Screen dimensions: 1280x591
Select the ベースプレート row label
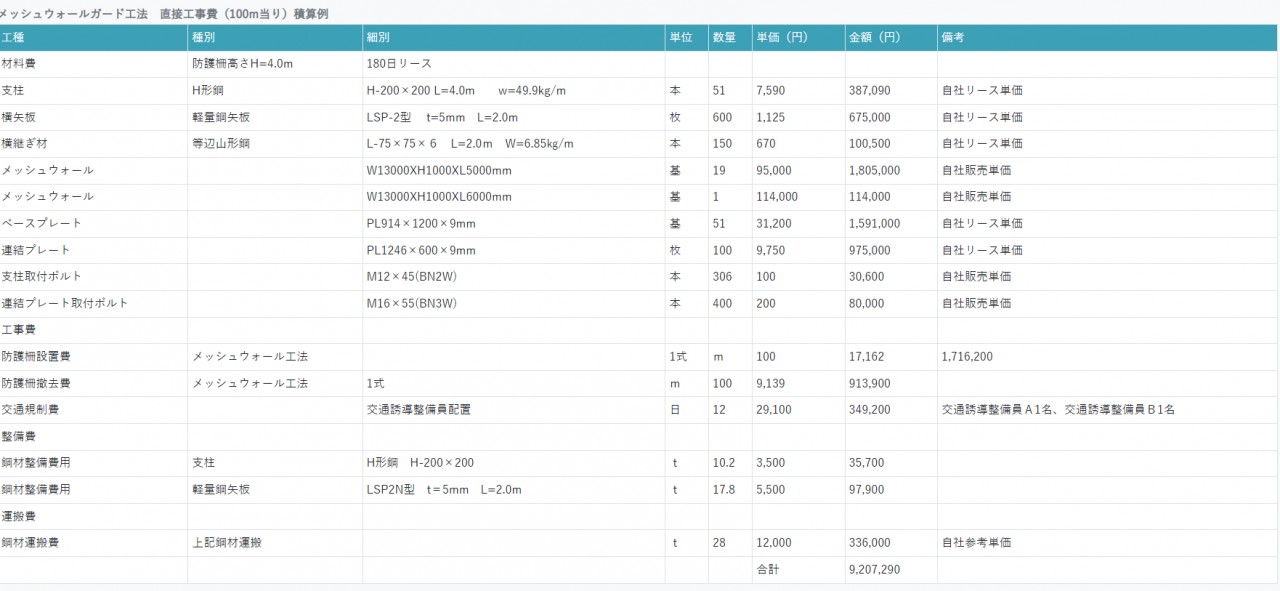pos(42,223)
